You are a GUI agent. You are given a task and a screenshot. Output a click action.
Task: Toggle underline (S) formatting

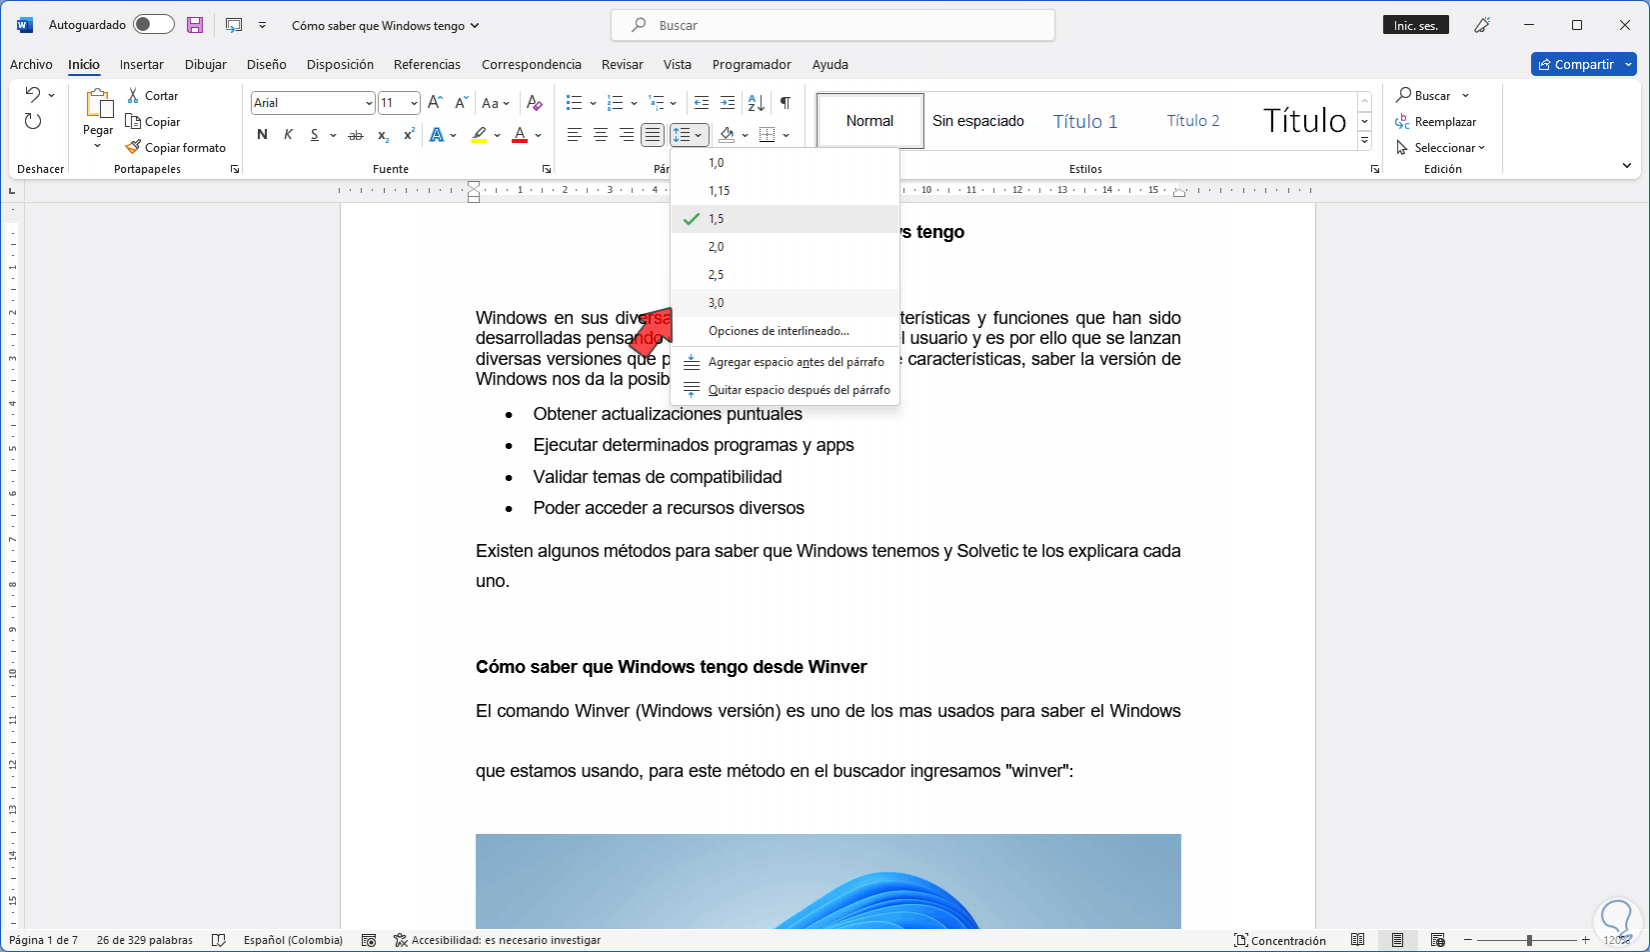(x=314, y=135)
